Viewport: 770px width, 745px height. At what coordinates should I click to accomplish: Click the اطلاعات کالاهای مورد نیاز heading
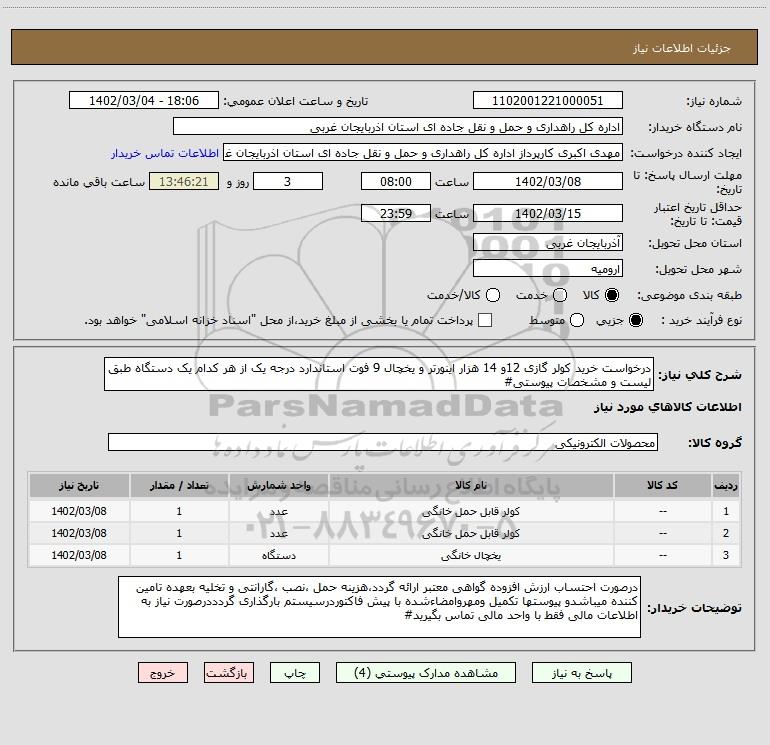coord(667,407)
